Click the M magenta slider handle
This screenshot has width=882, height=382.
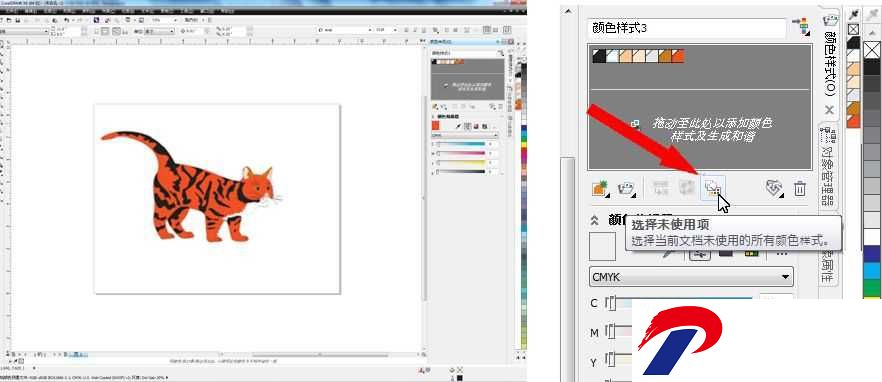point(611,332)
